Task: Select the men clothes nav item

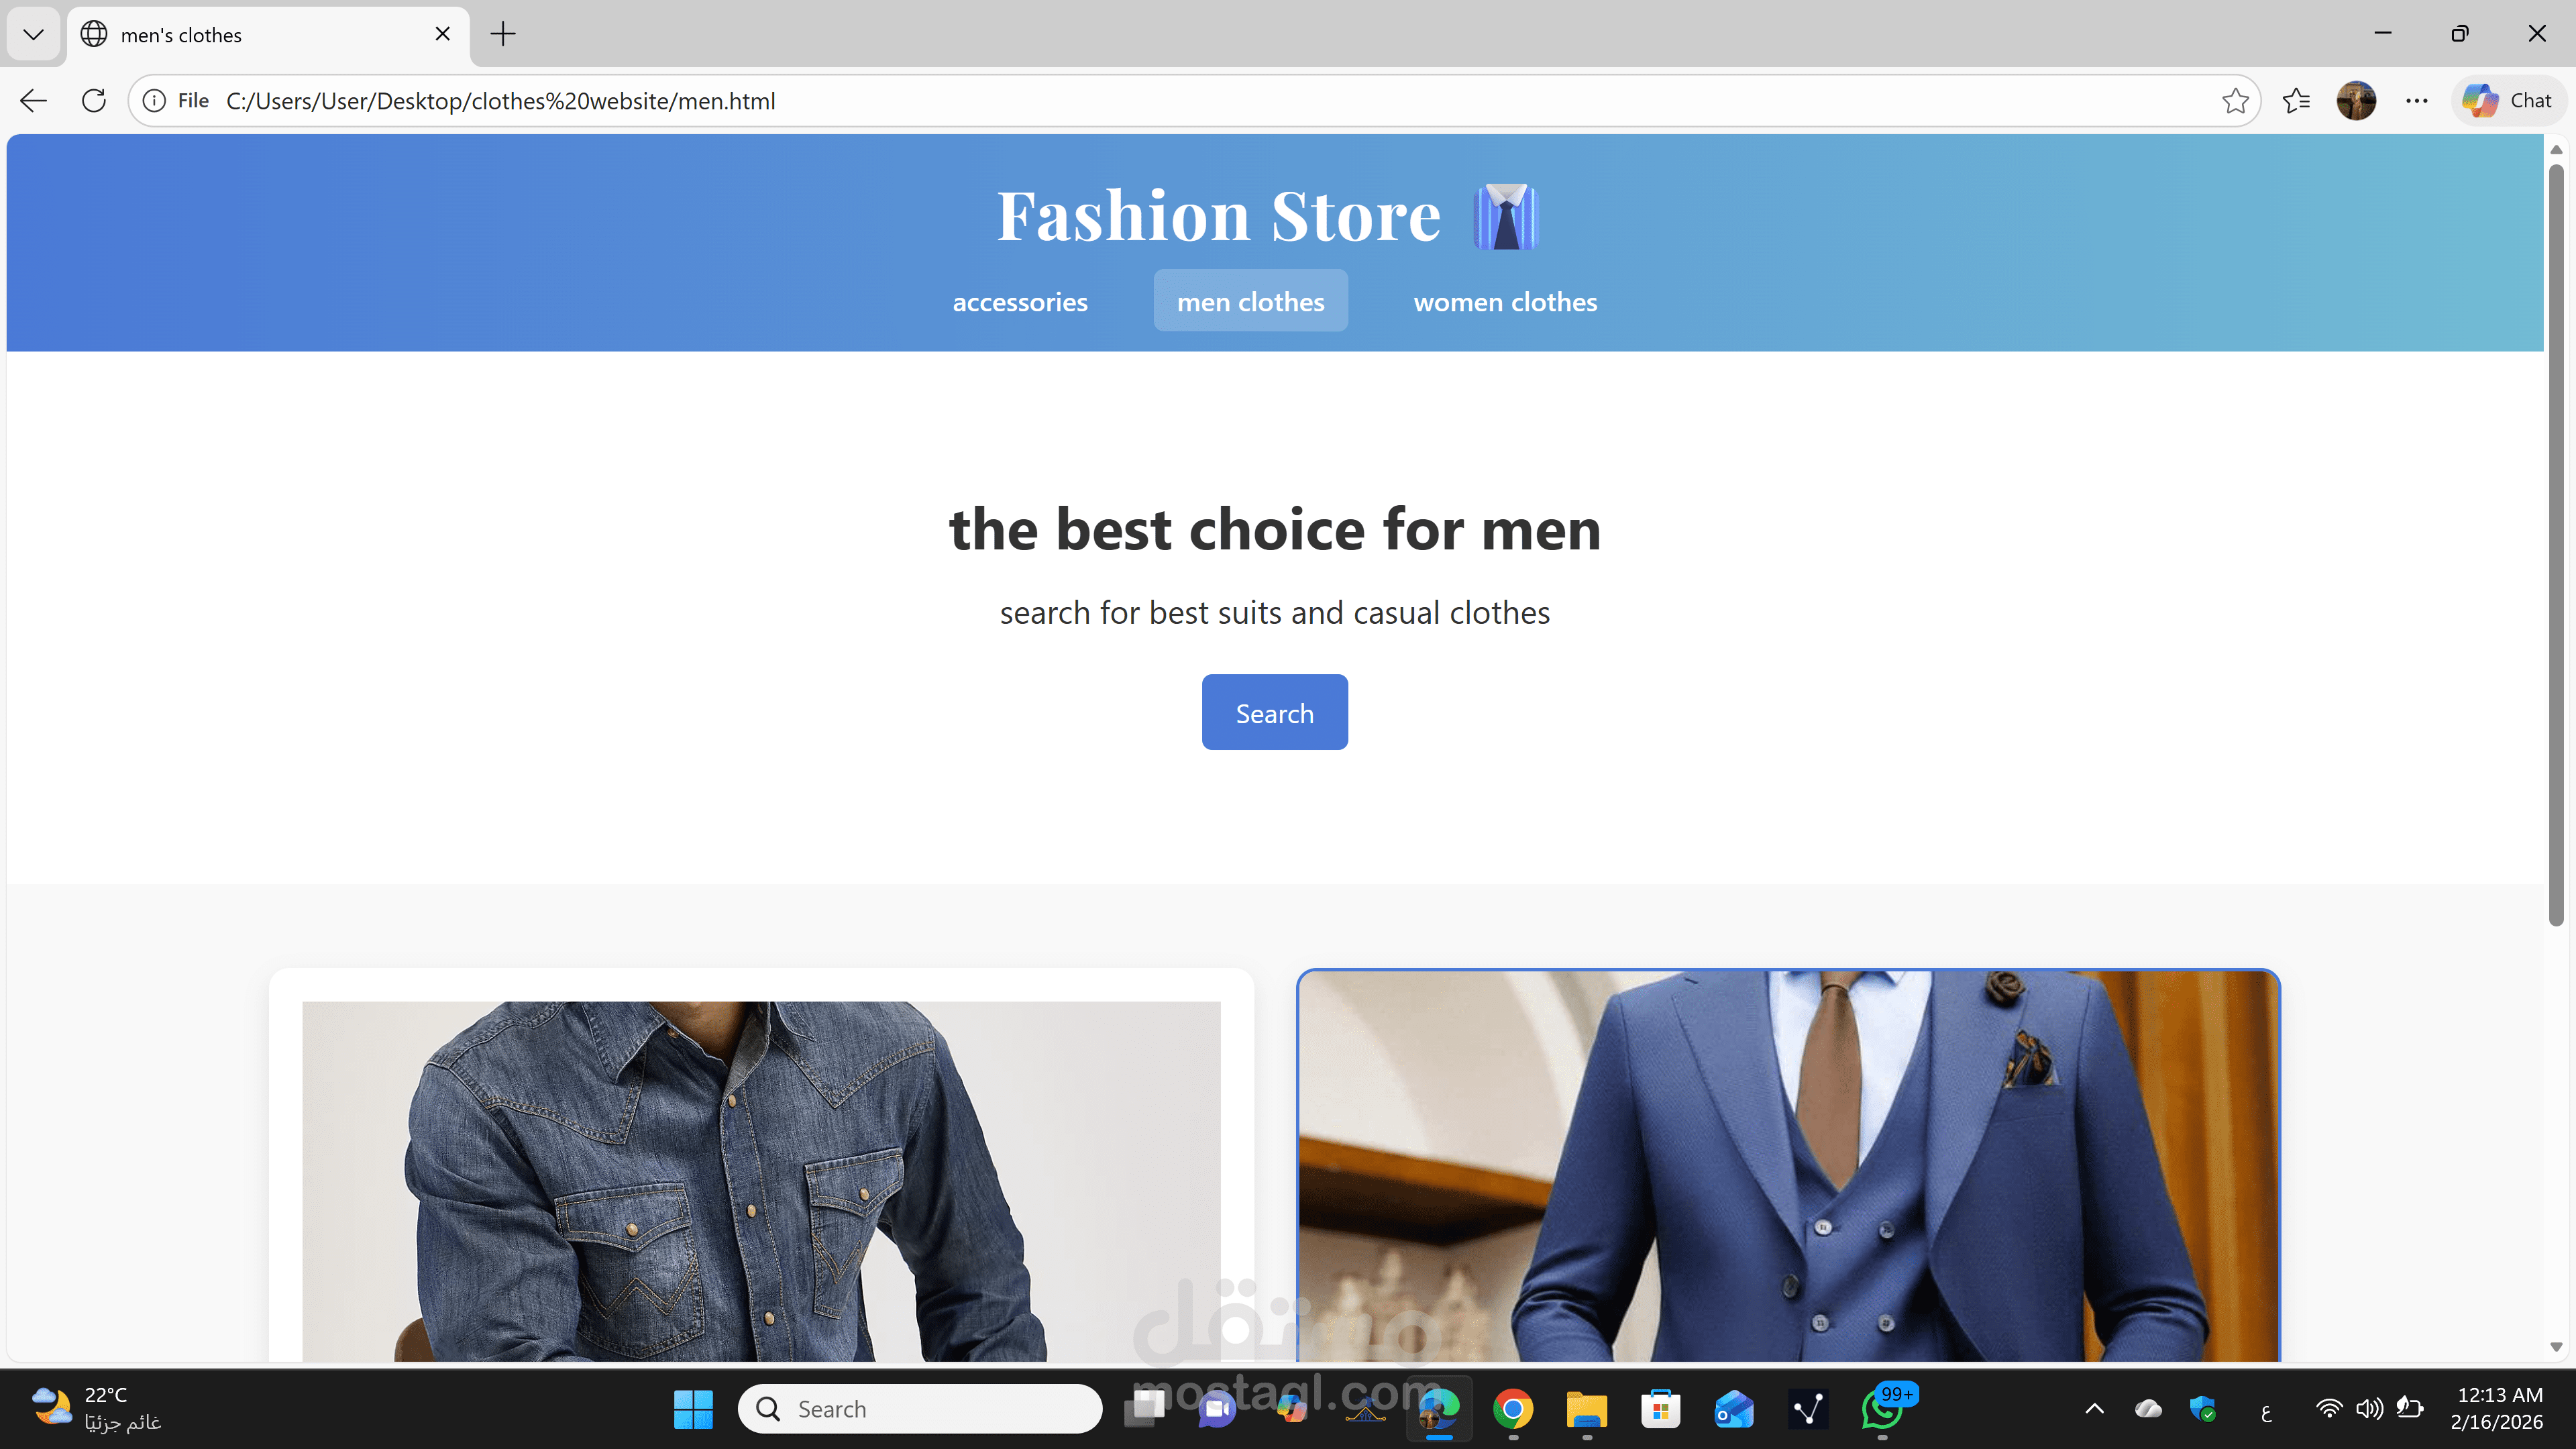Action: (1250, 302)
